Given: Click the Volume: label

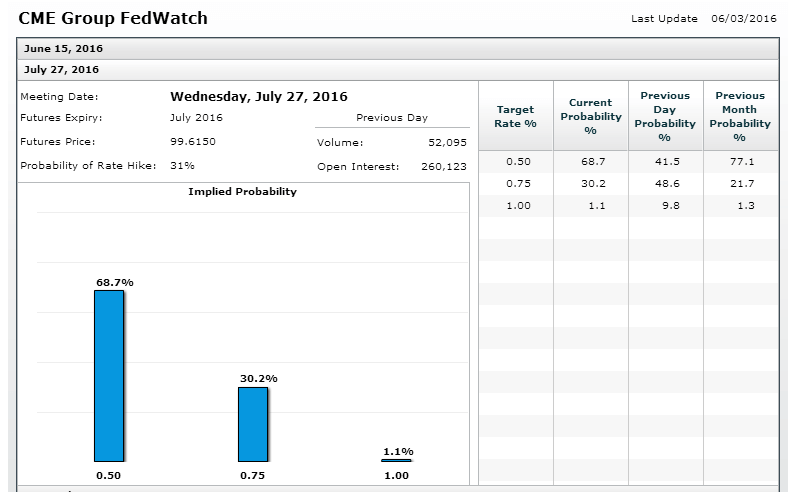Looking at the screenshot, I should [340, 143].
